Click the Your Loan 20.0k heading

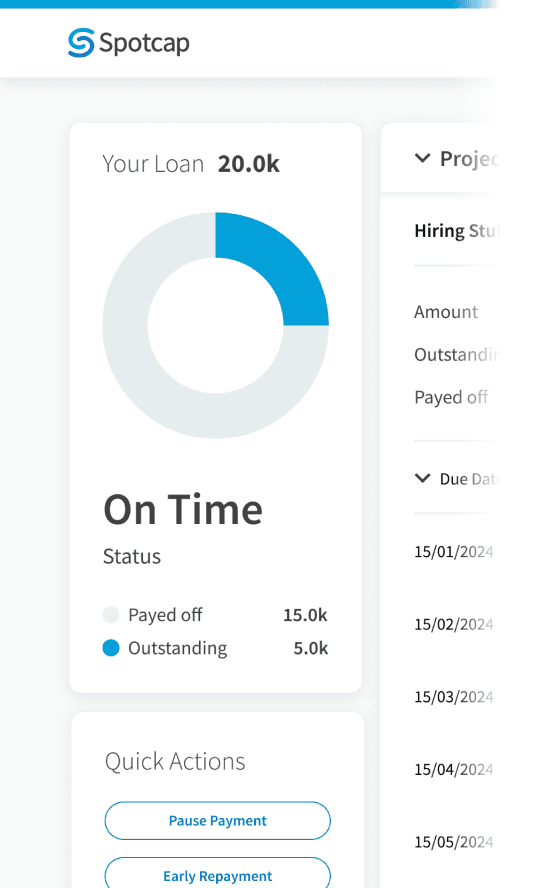pyautogui.click(x=191, y=164)
